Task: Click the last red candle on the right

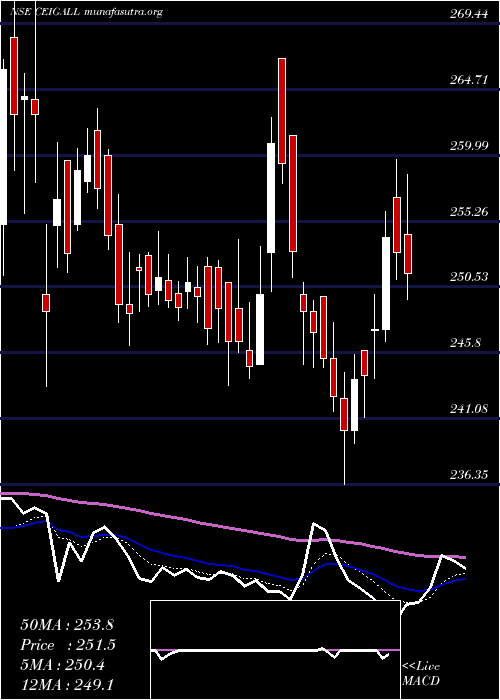Action: (x=408, y=254)
